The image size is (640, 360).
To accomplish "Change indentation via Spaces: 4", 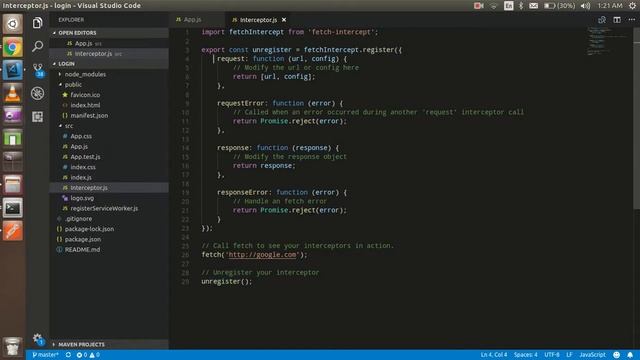I will coord(525,355).
